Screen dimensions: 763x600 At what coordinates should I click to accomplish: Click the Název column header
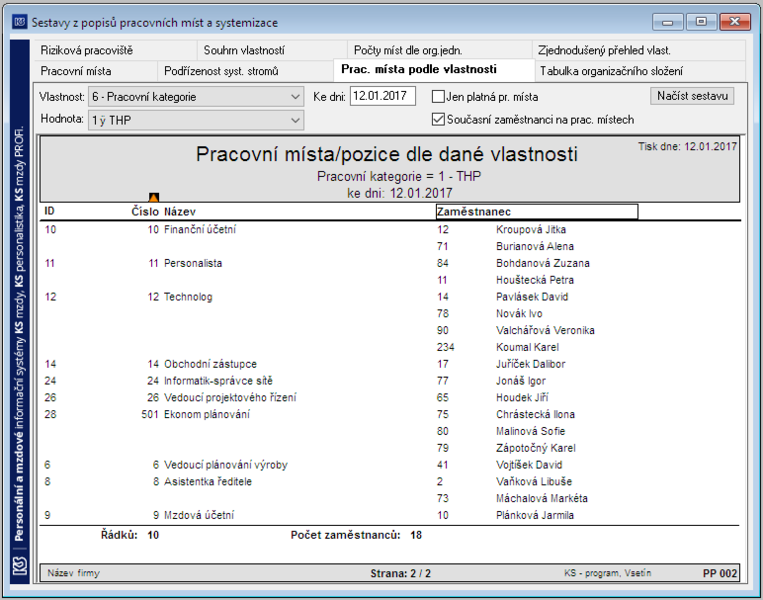point(180,212)
